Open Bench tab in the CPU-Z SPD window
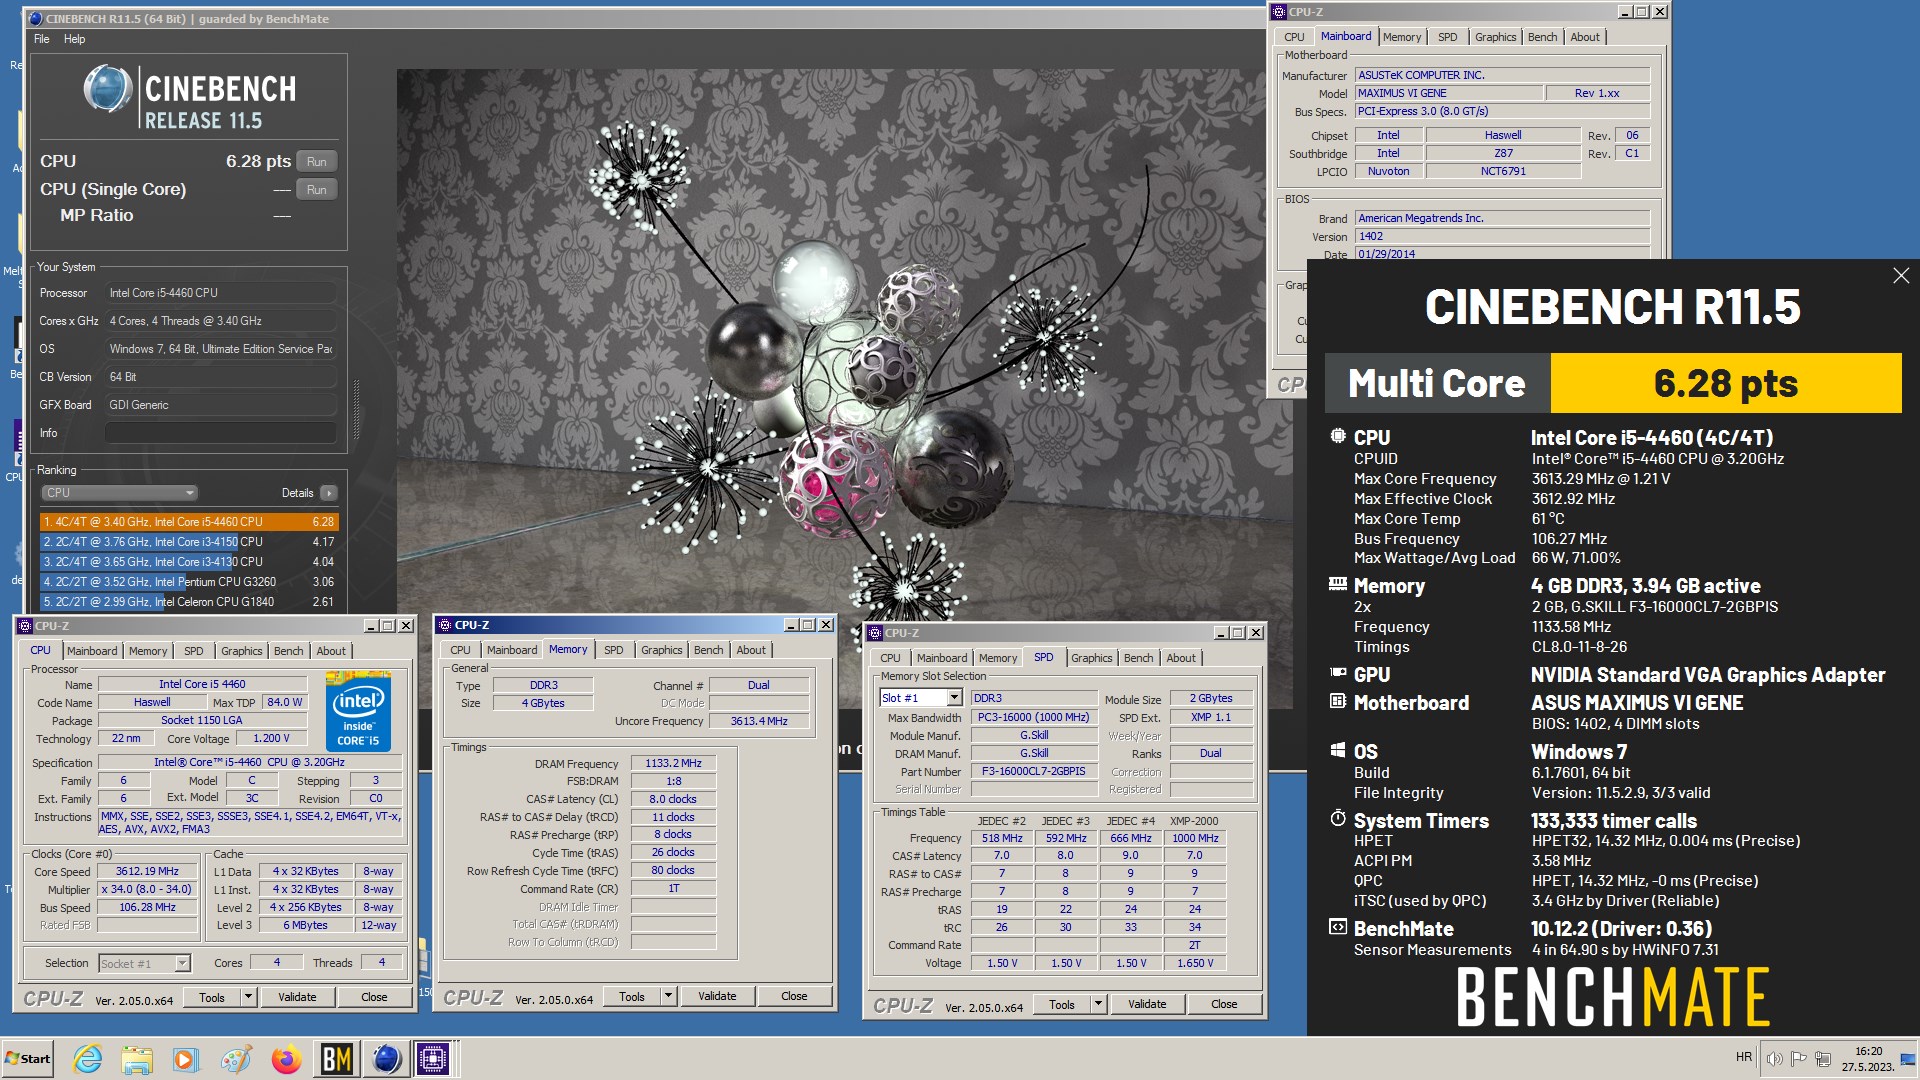 1138,658
